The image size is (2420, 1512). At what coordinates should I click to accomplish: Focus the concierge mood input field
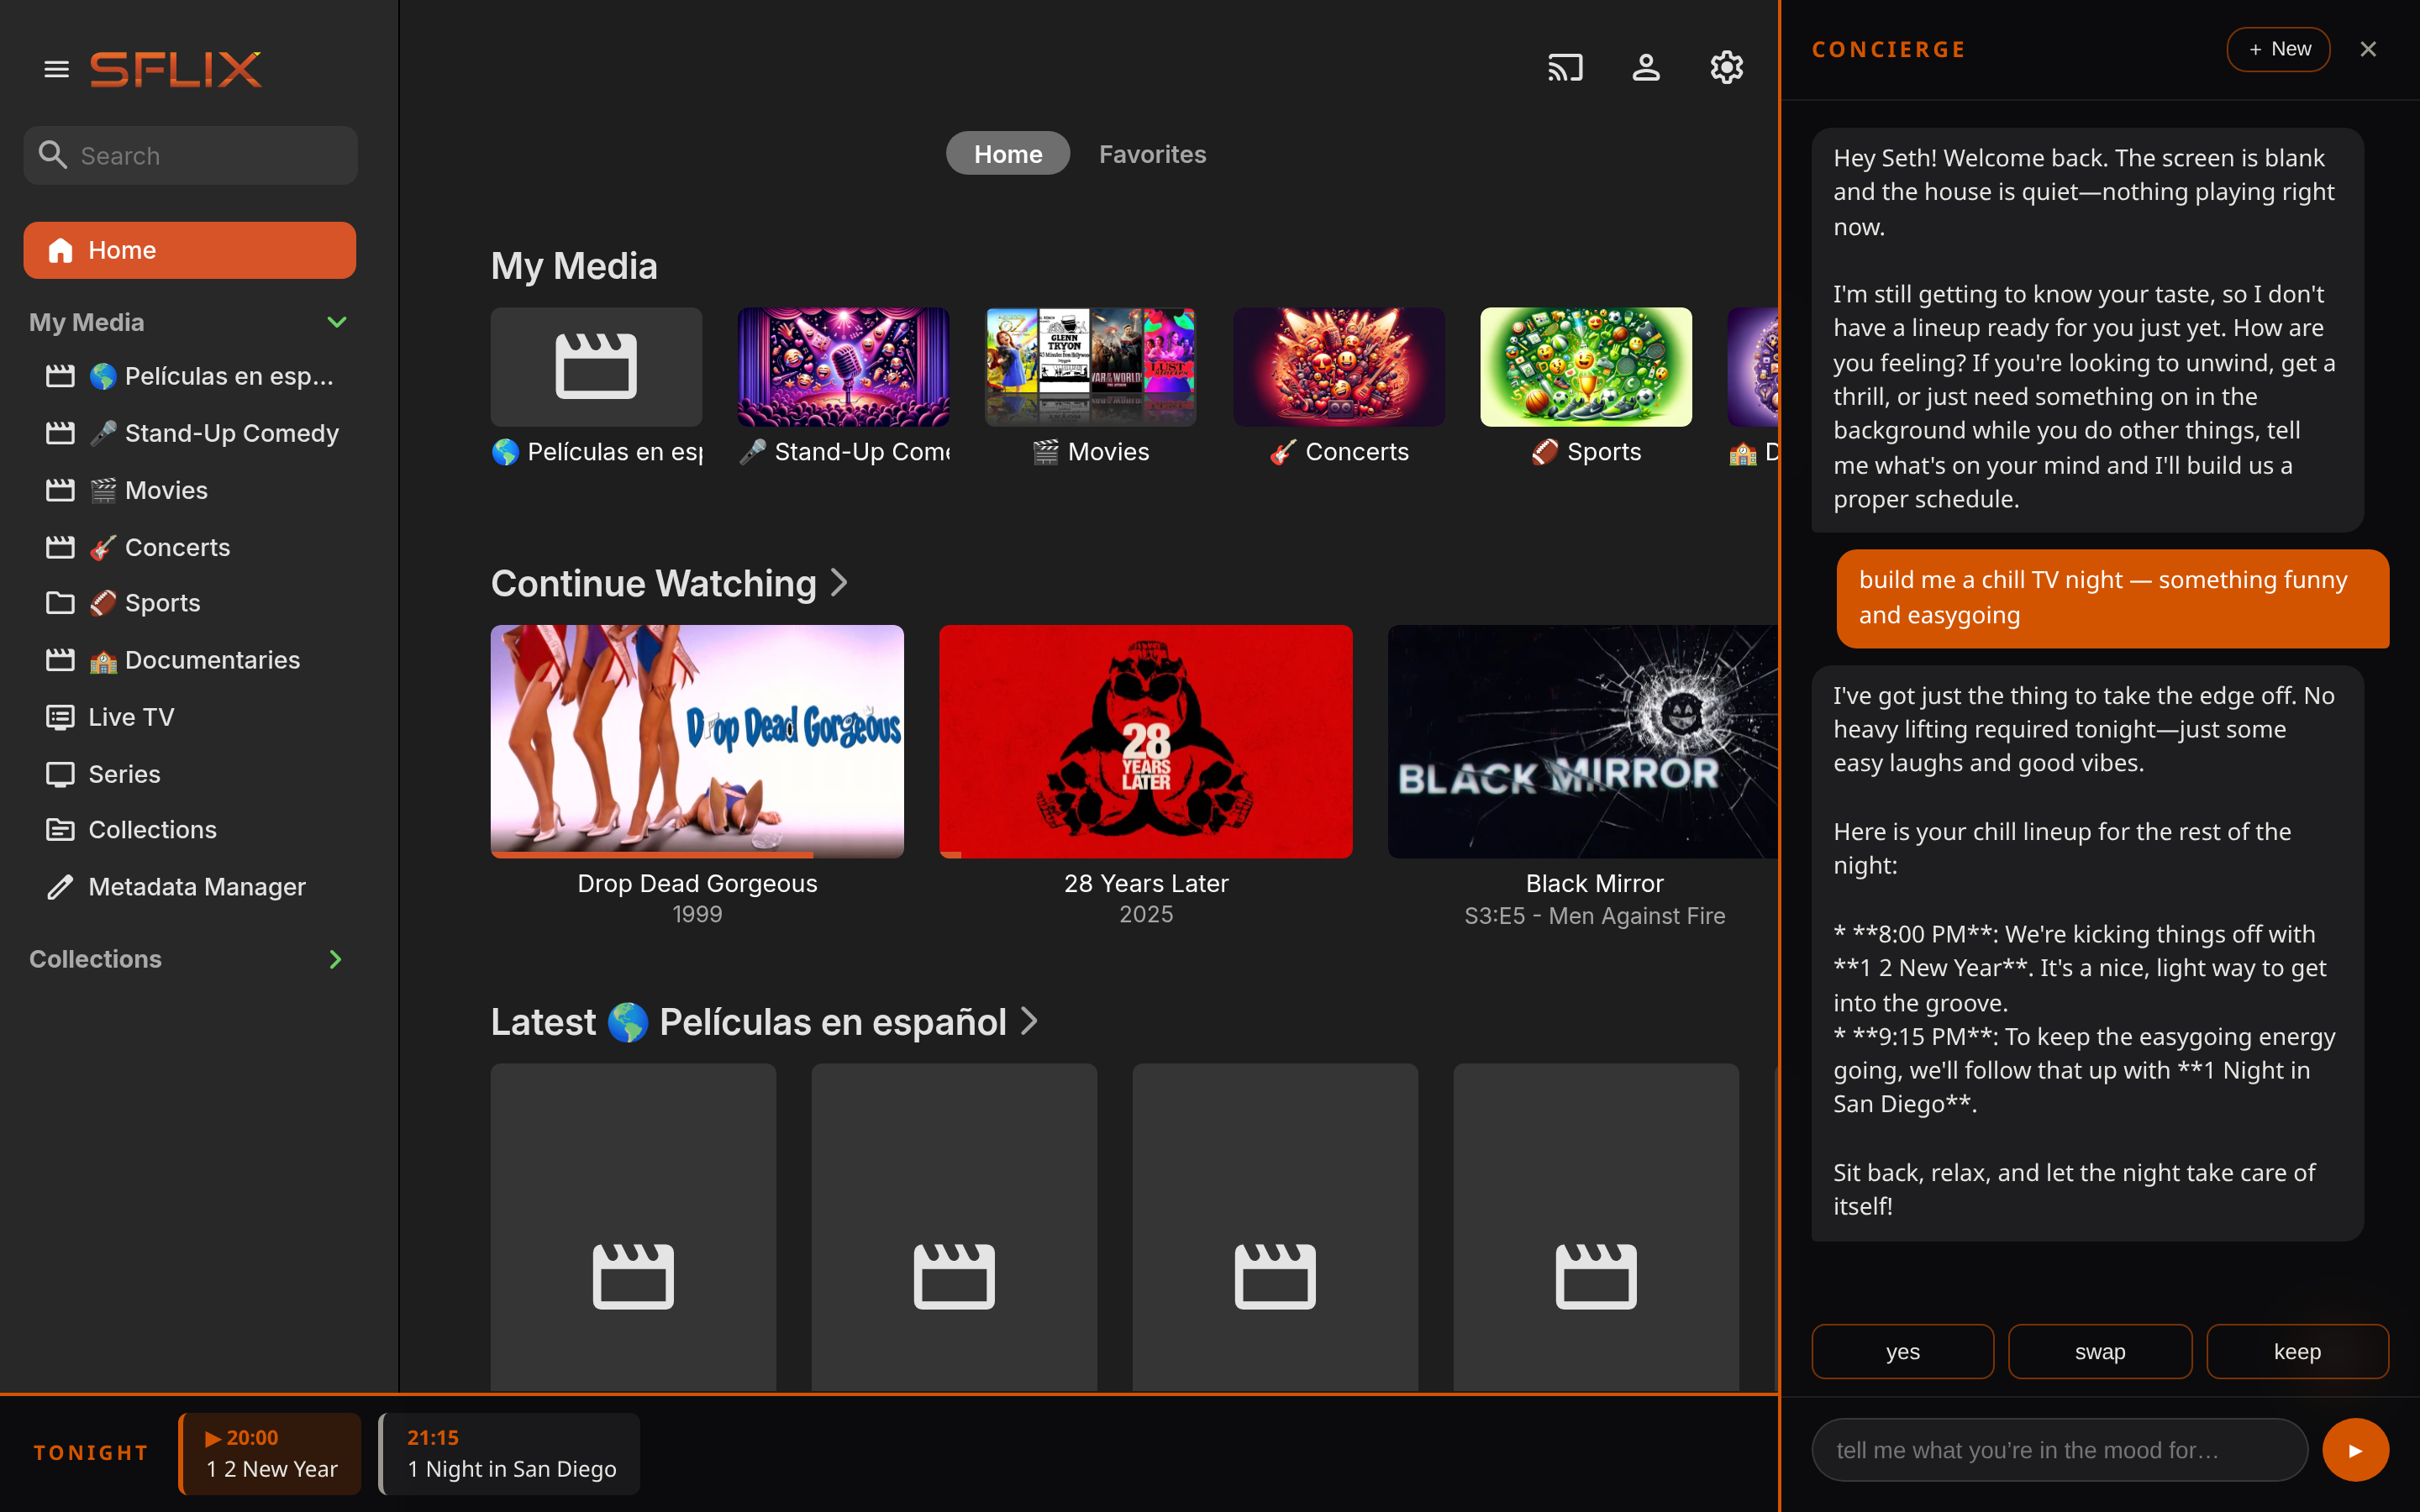click(x=2060, y=1450)
